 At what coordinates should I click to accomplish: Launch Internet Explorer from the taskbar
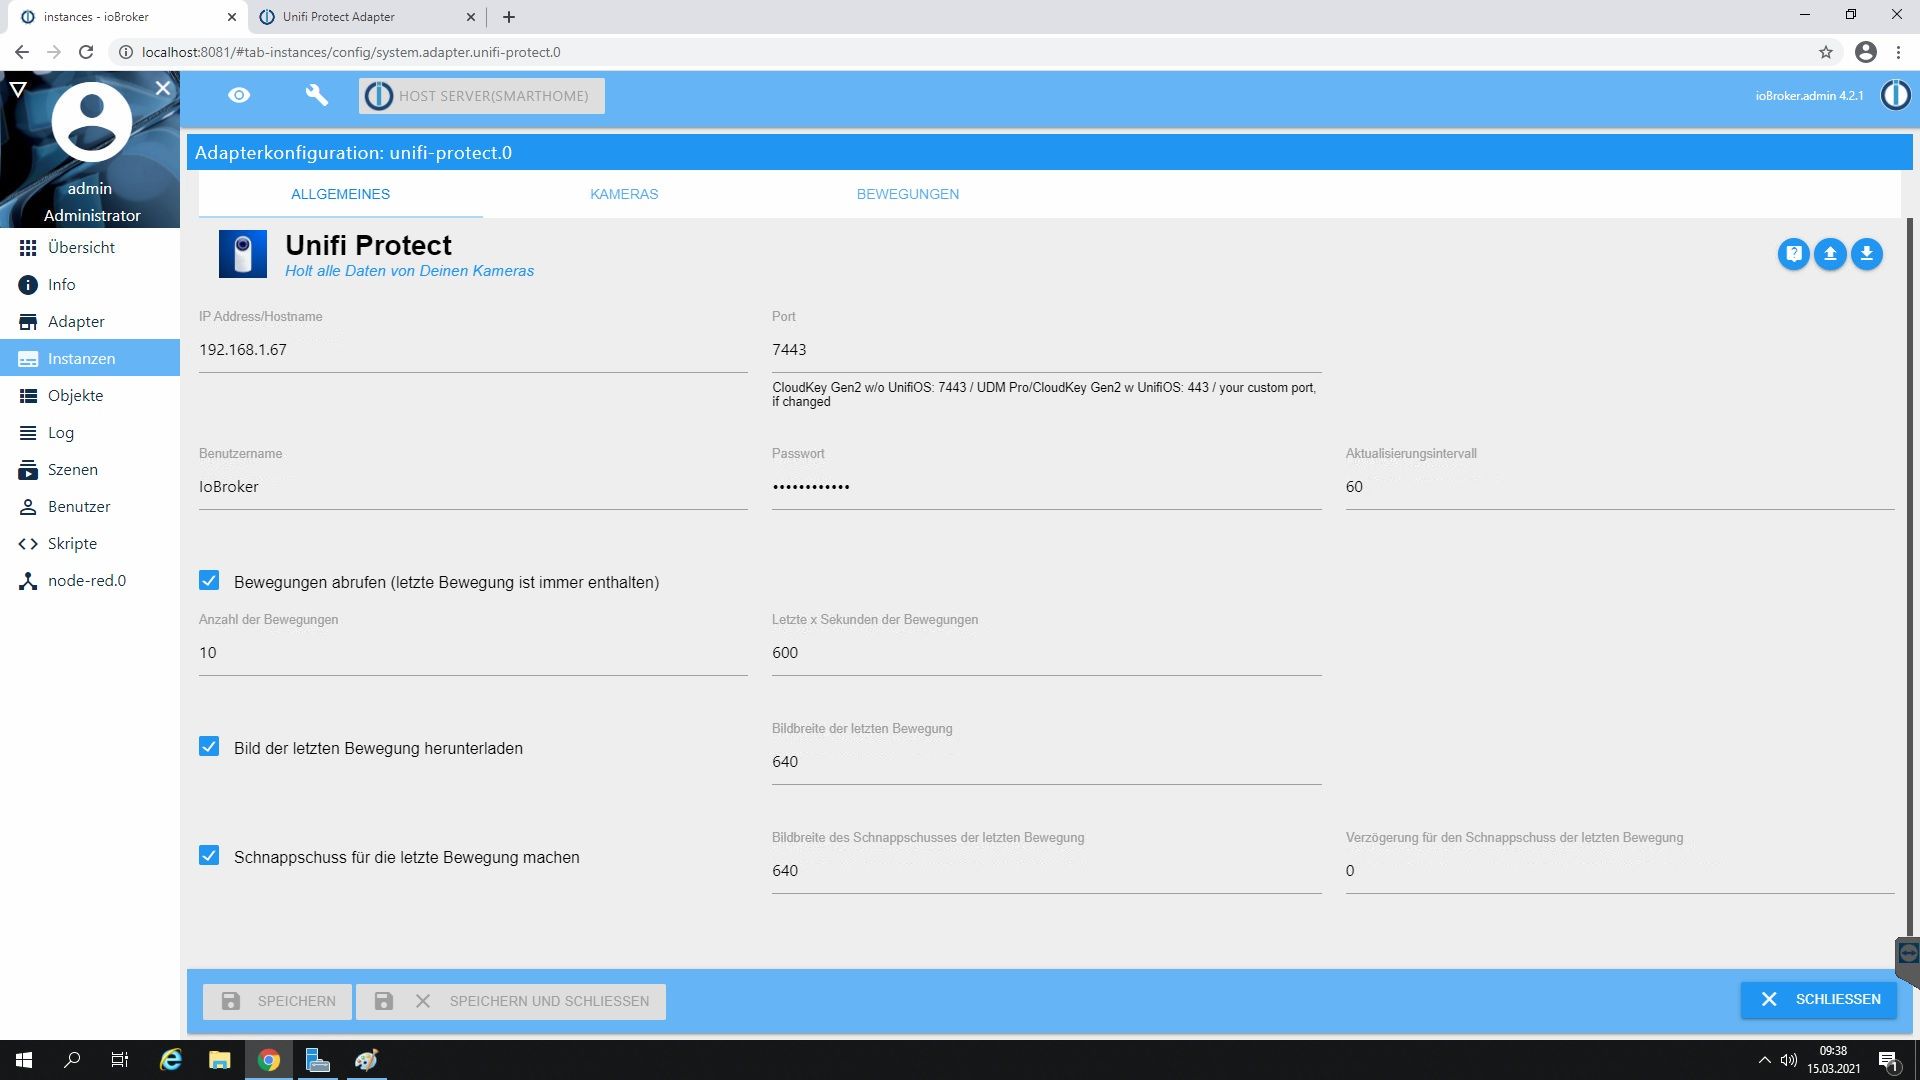pos(171,1060)
